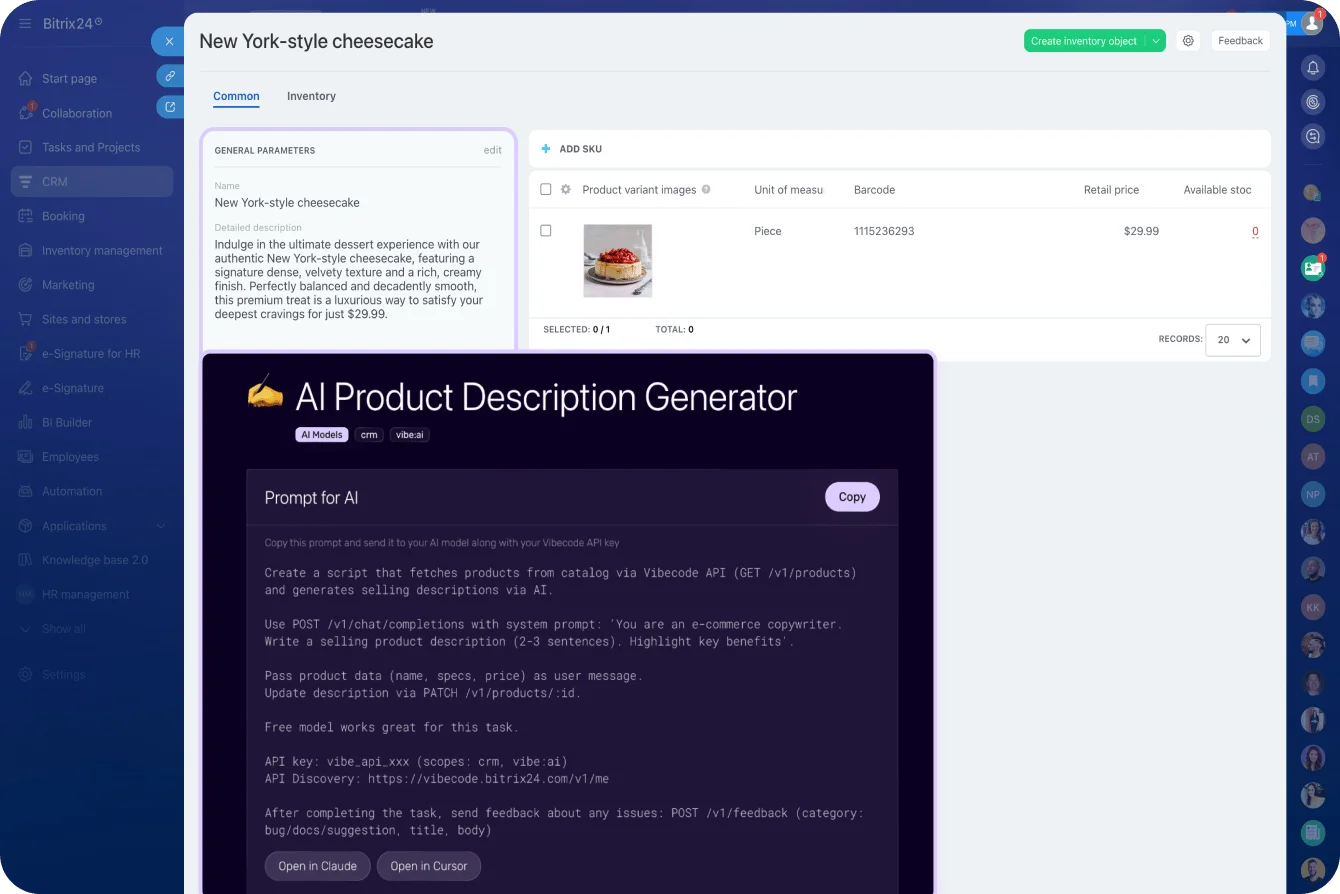Open the NP user chat avatar

click(1313, 495)
